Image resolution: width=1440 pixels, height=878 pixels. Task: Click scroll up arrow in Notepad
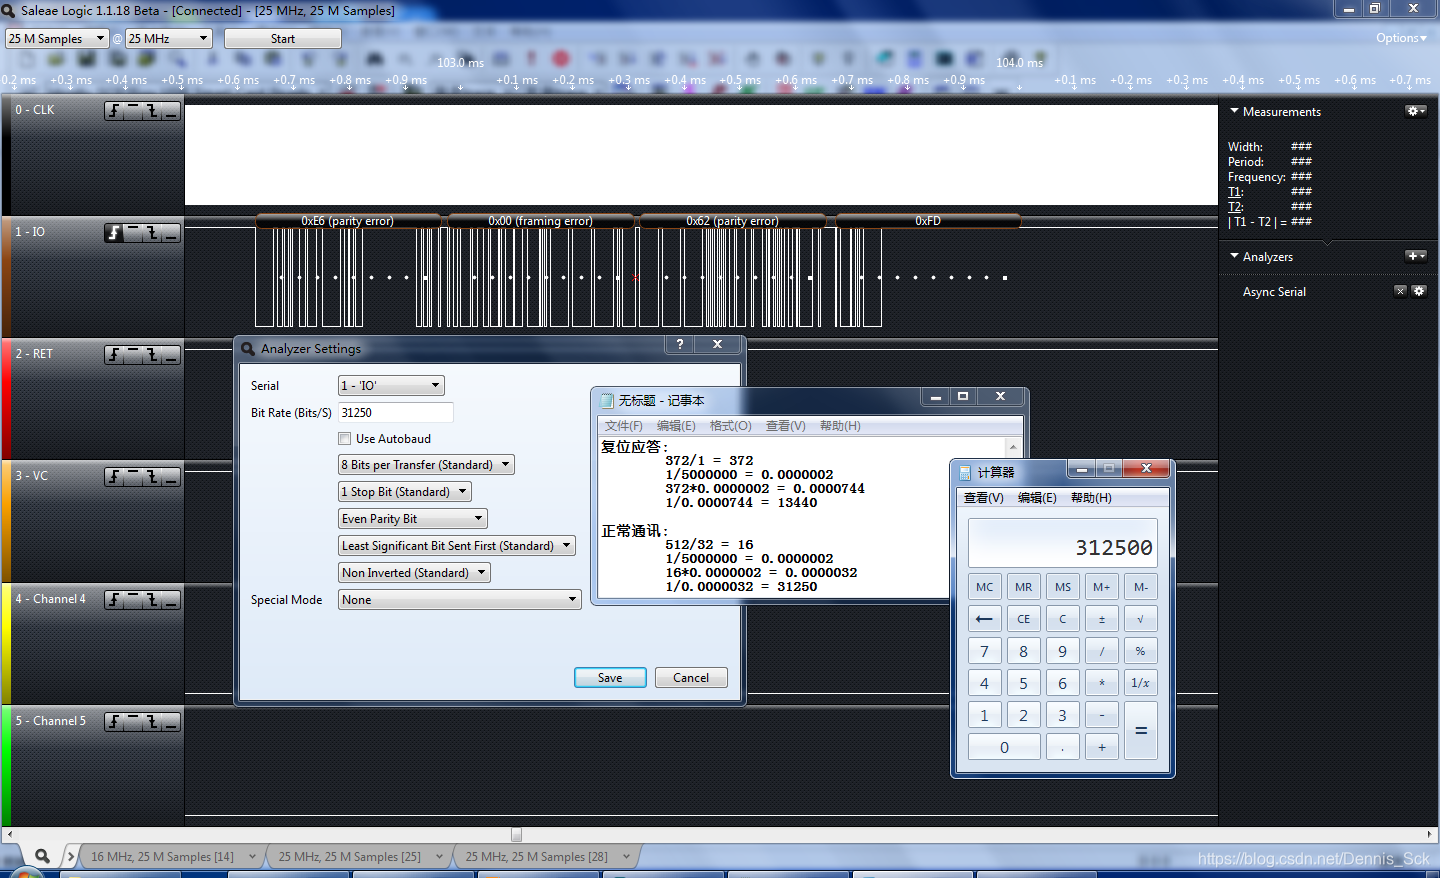(1013, 447)
